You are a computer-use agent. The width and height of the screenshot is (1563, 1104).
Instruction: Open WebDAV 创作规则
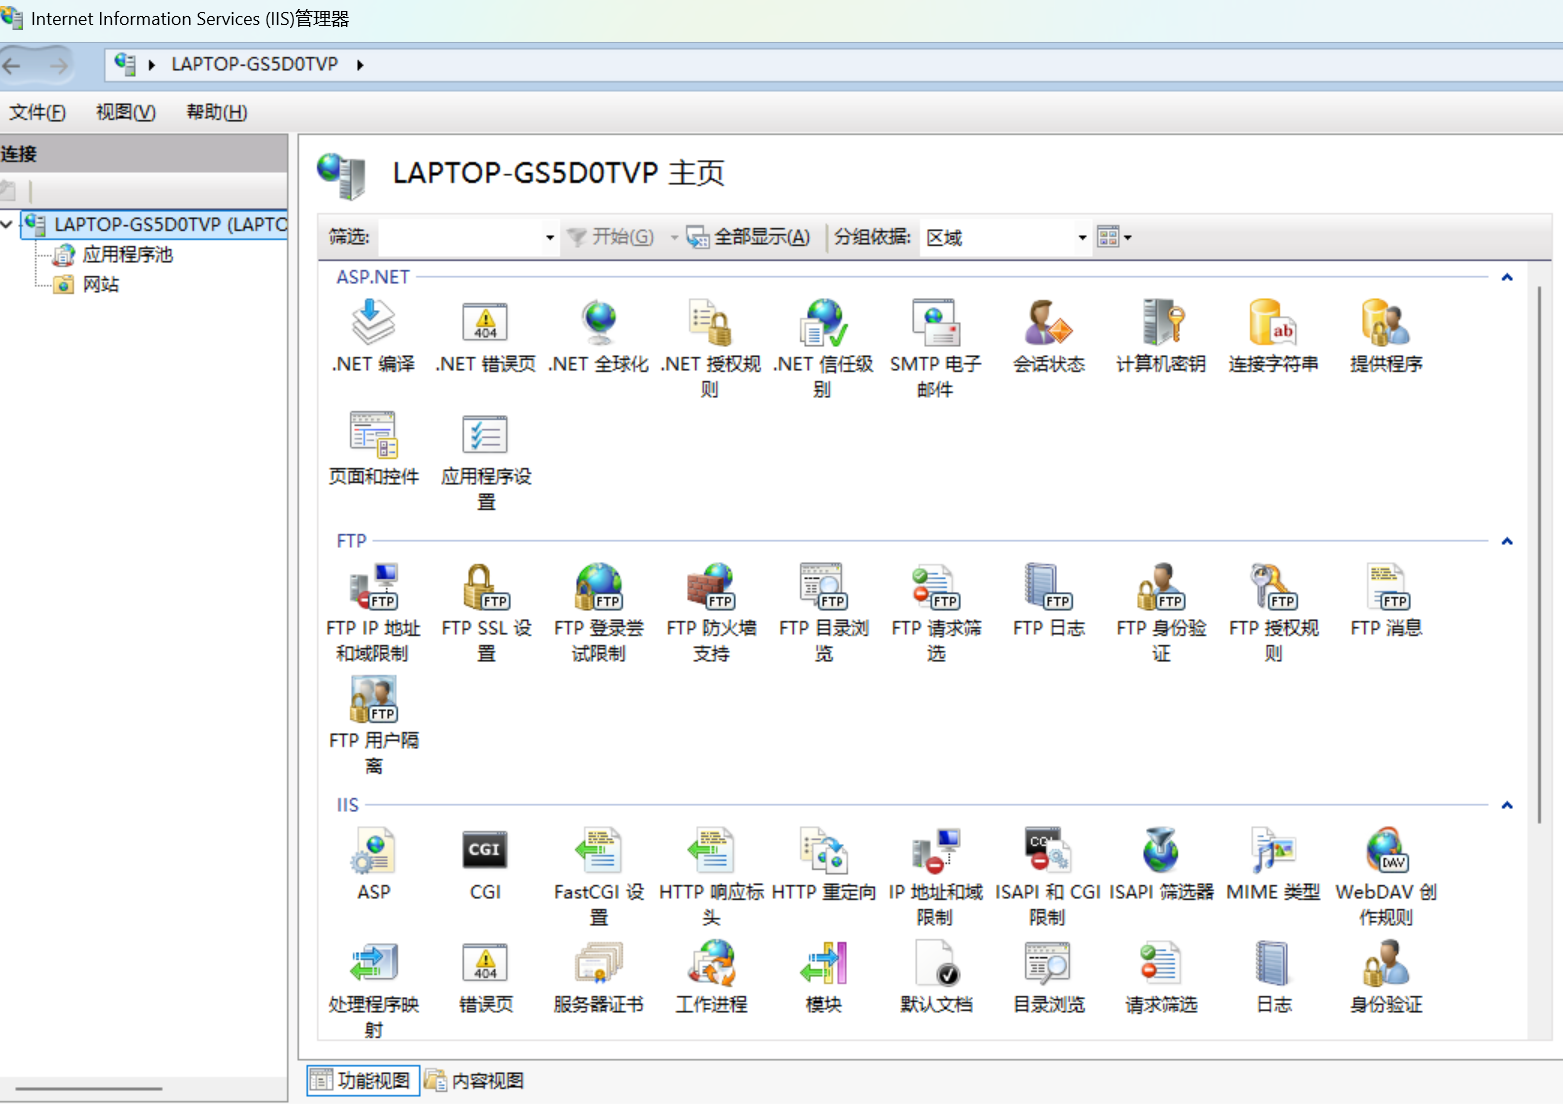pyautogui.click(x=1386, y=876)
